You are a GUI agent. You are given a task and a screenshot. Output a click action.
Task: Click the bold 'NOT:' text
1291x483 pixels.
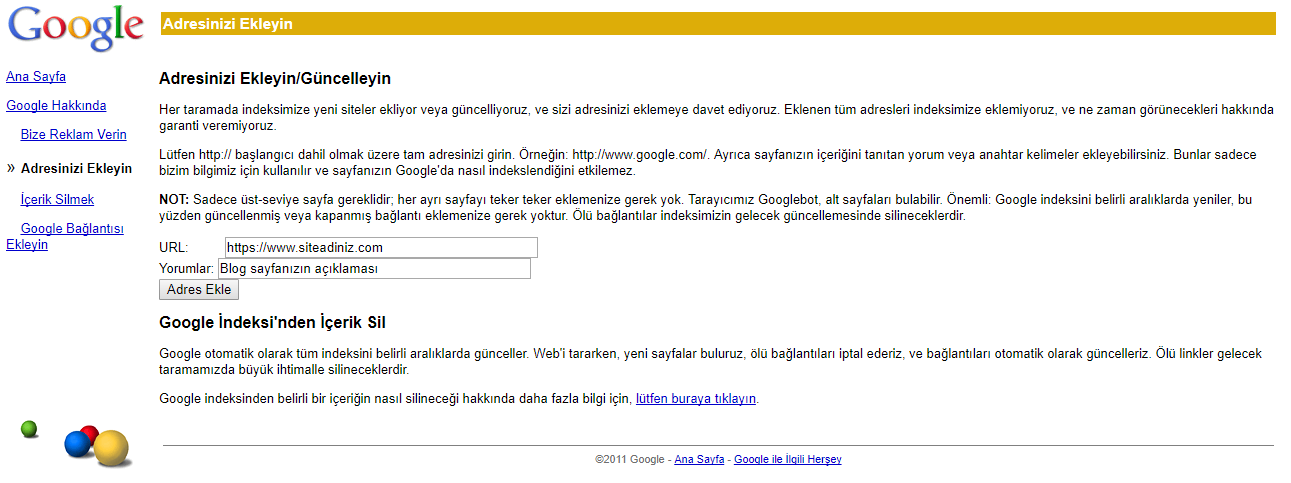click(x=174, y=200)
